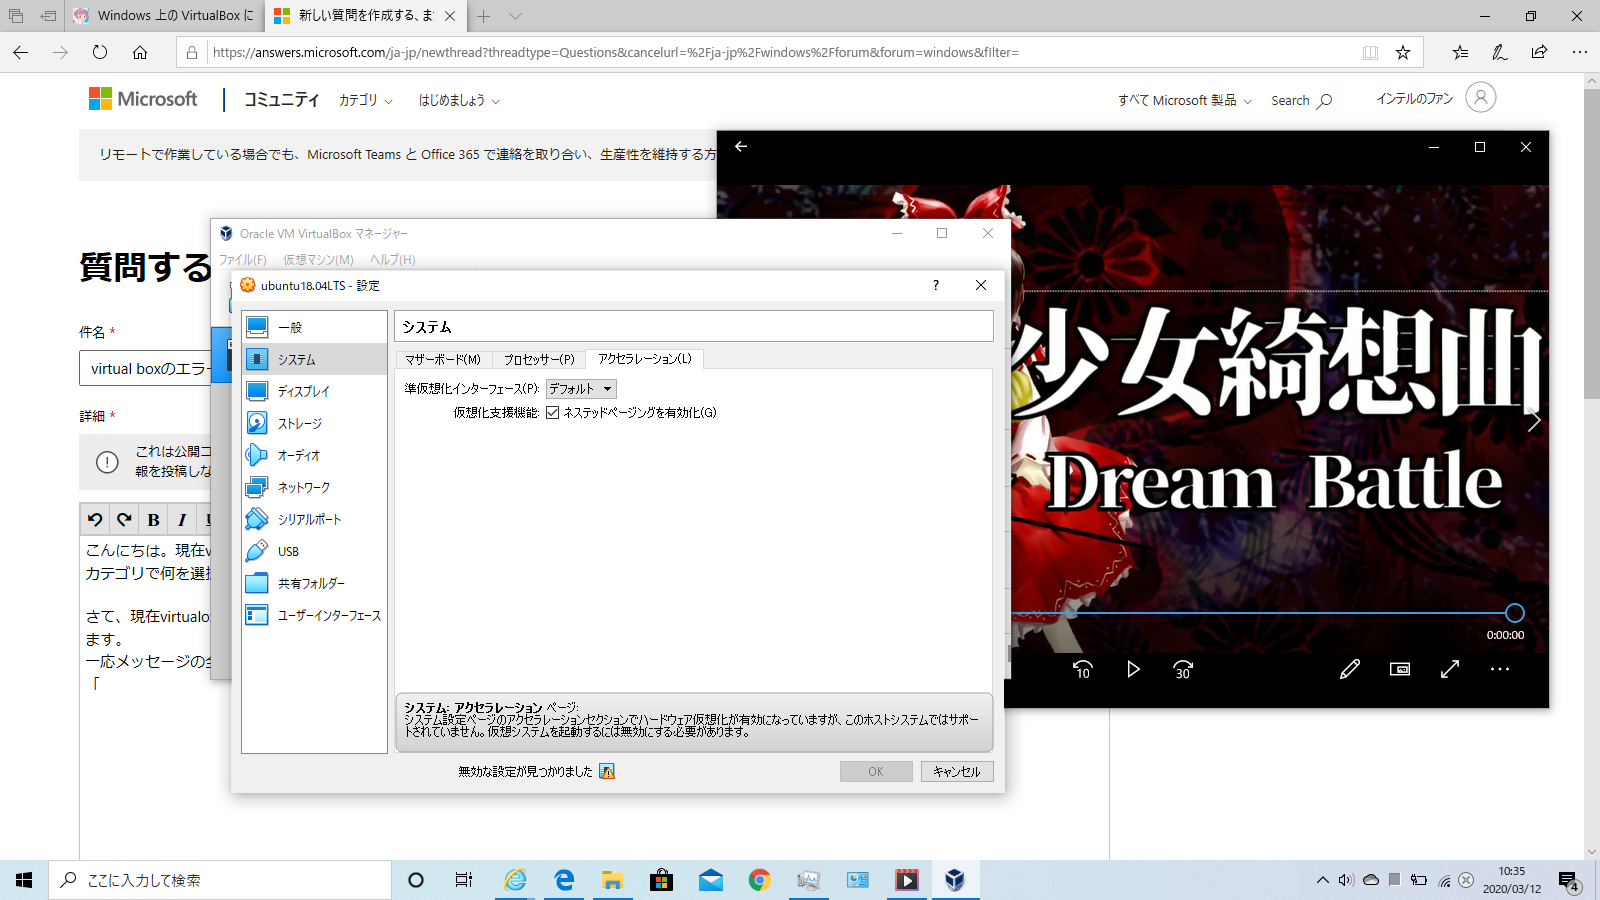The height and width of the screenshot is (900, 1600).
Task: Open the 準仮想化インターフェース dropdown
Action: tap(581, 388)
